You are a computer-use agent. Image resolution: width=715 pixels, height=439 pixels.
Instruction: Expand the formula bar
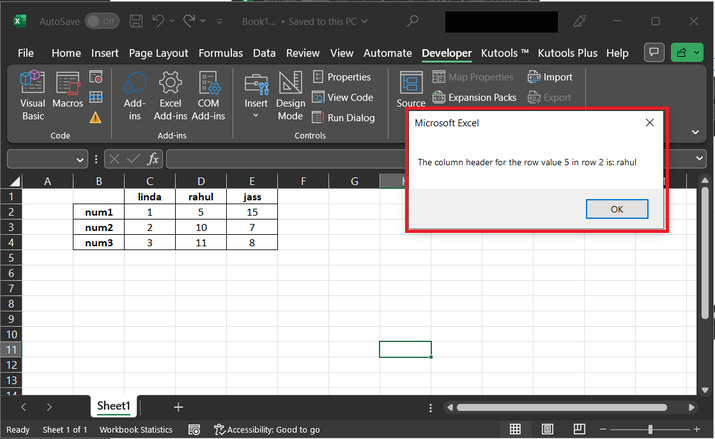700,159
